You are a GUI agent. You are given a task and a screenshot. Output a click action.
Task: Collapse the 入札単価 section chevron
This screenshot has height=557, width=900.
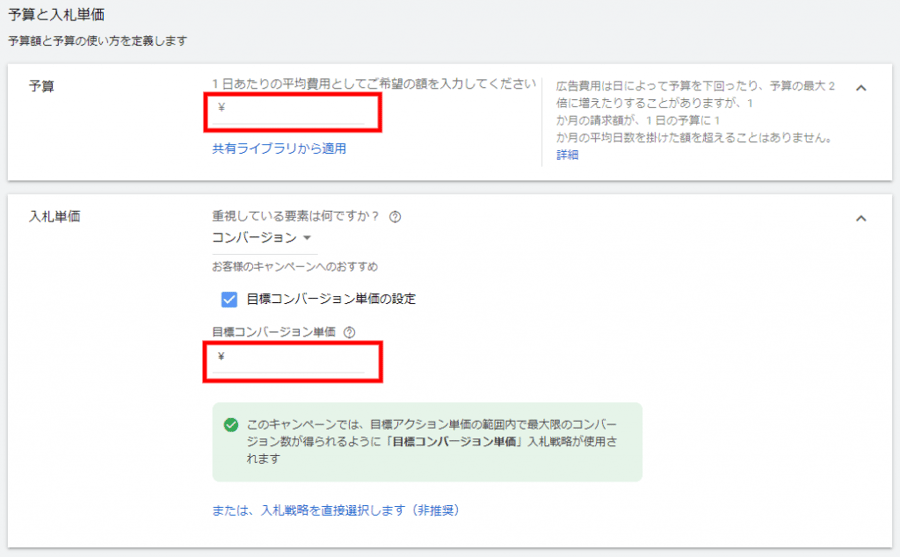(x=861, y=218)
